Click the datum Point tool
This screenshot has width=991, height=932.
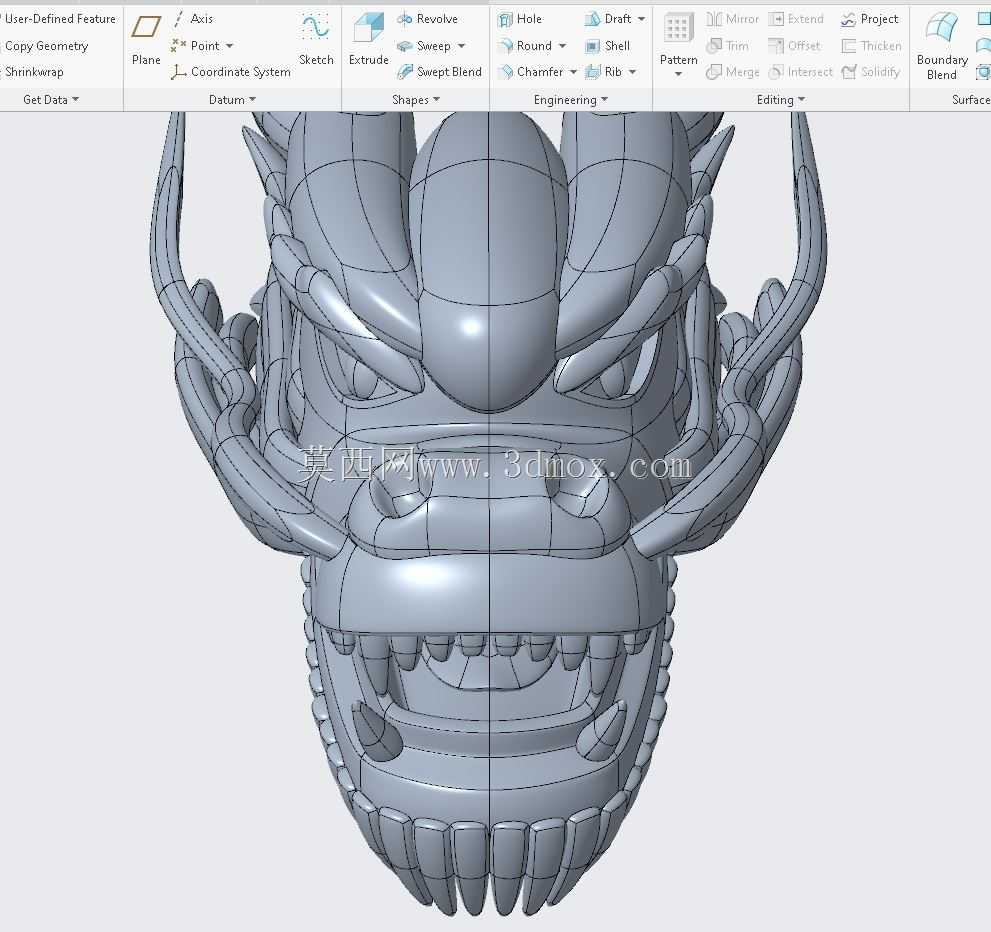tap(195, 45)
